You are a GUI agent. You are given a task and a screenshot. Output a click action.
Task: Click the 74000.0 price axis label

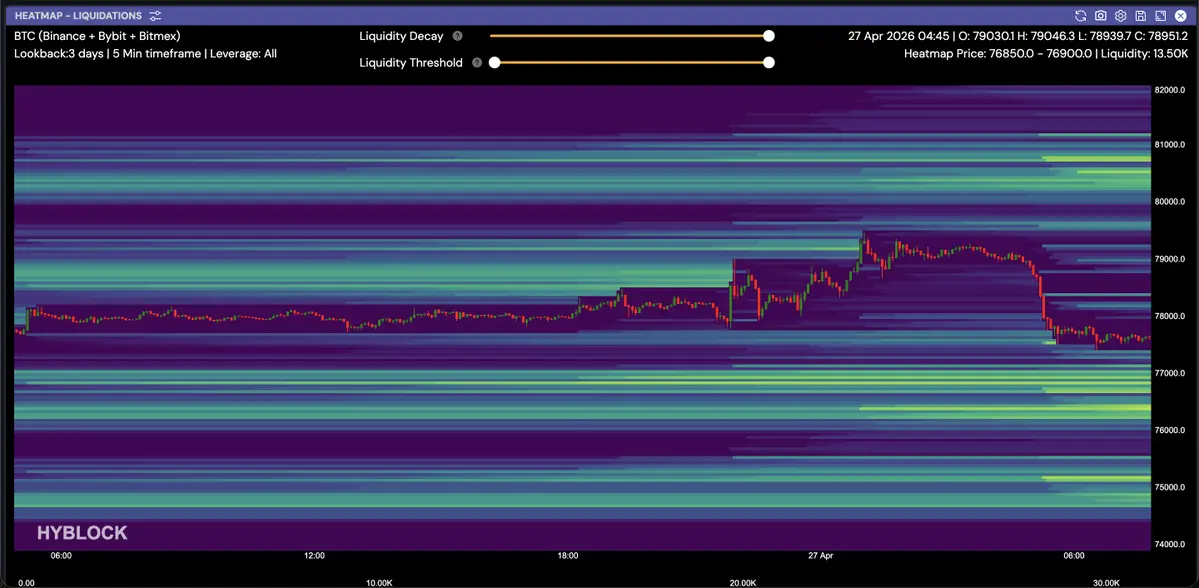1169,544
